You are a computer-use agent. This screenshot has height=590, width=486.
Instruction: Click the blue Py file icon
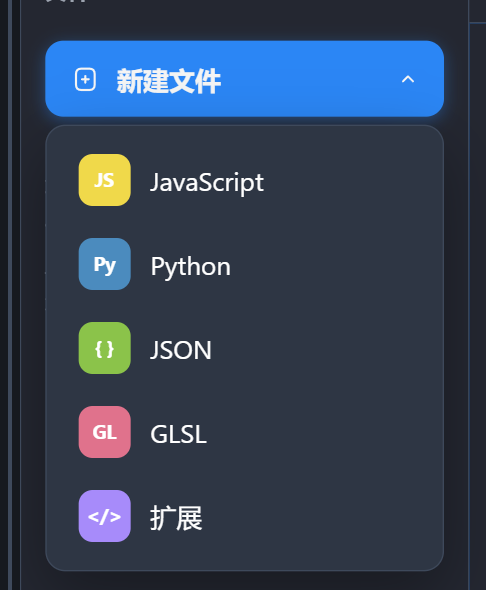105,264
